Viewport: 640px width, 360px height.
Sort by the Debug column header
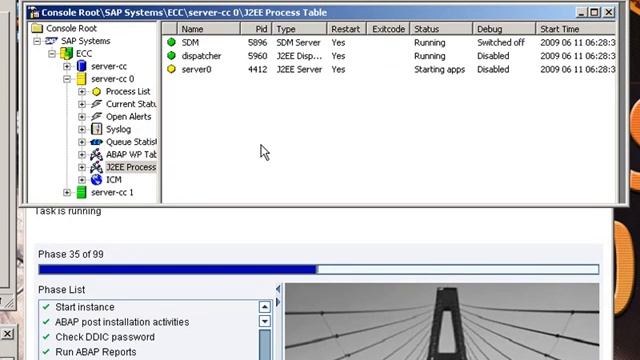tap(504, 29)
